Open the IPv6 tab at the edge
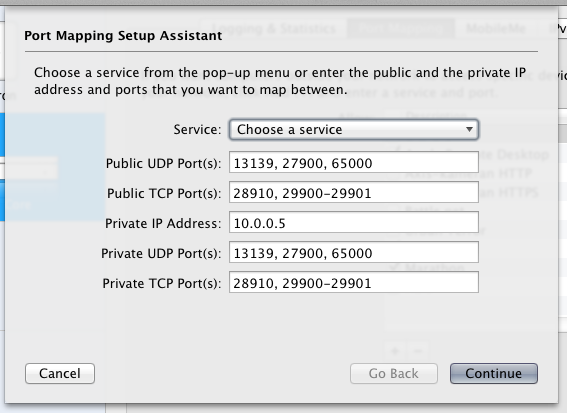Viewport: 567px width, 413px height. click(558, 28)
